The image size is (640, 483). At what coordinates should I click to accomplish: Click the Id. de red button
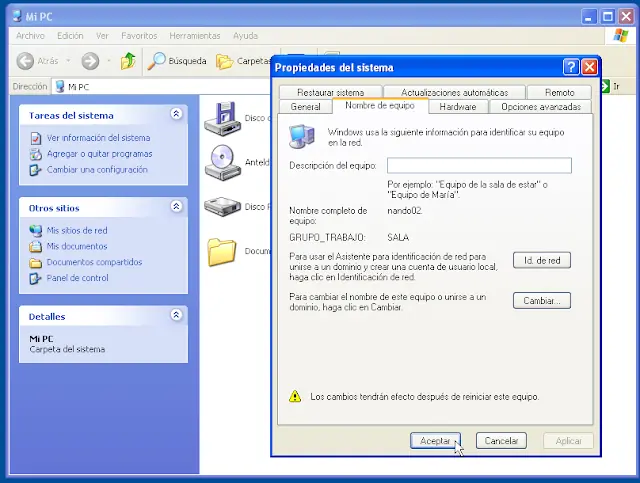tap(541, 260)
